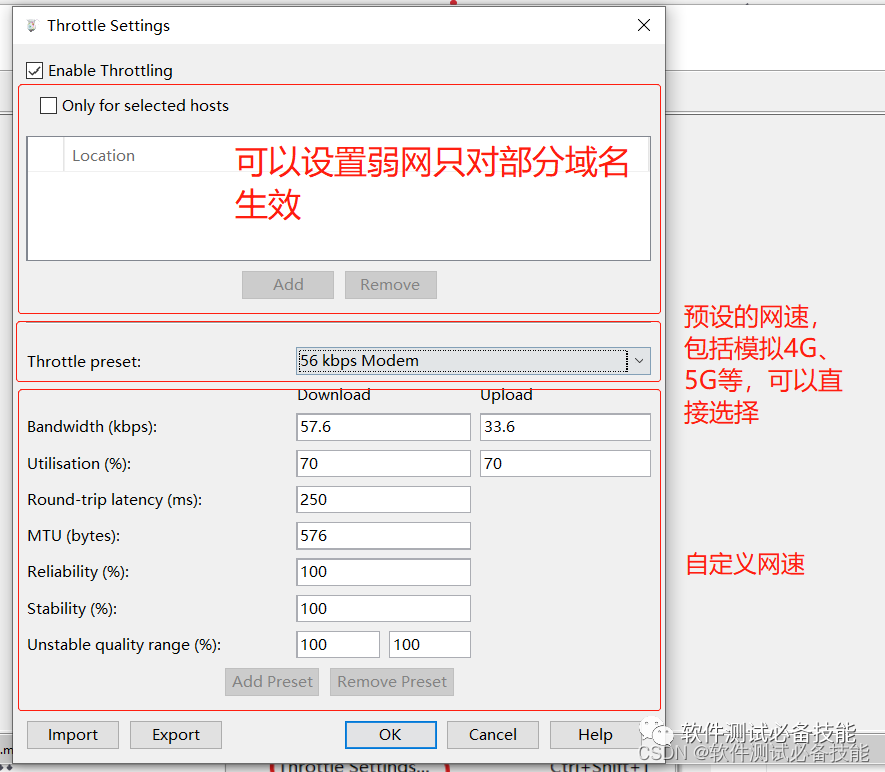Edit the Download bandwidth field 57.6
This screenshot has height=772, width=885.
[x=383, y=427]
